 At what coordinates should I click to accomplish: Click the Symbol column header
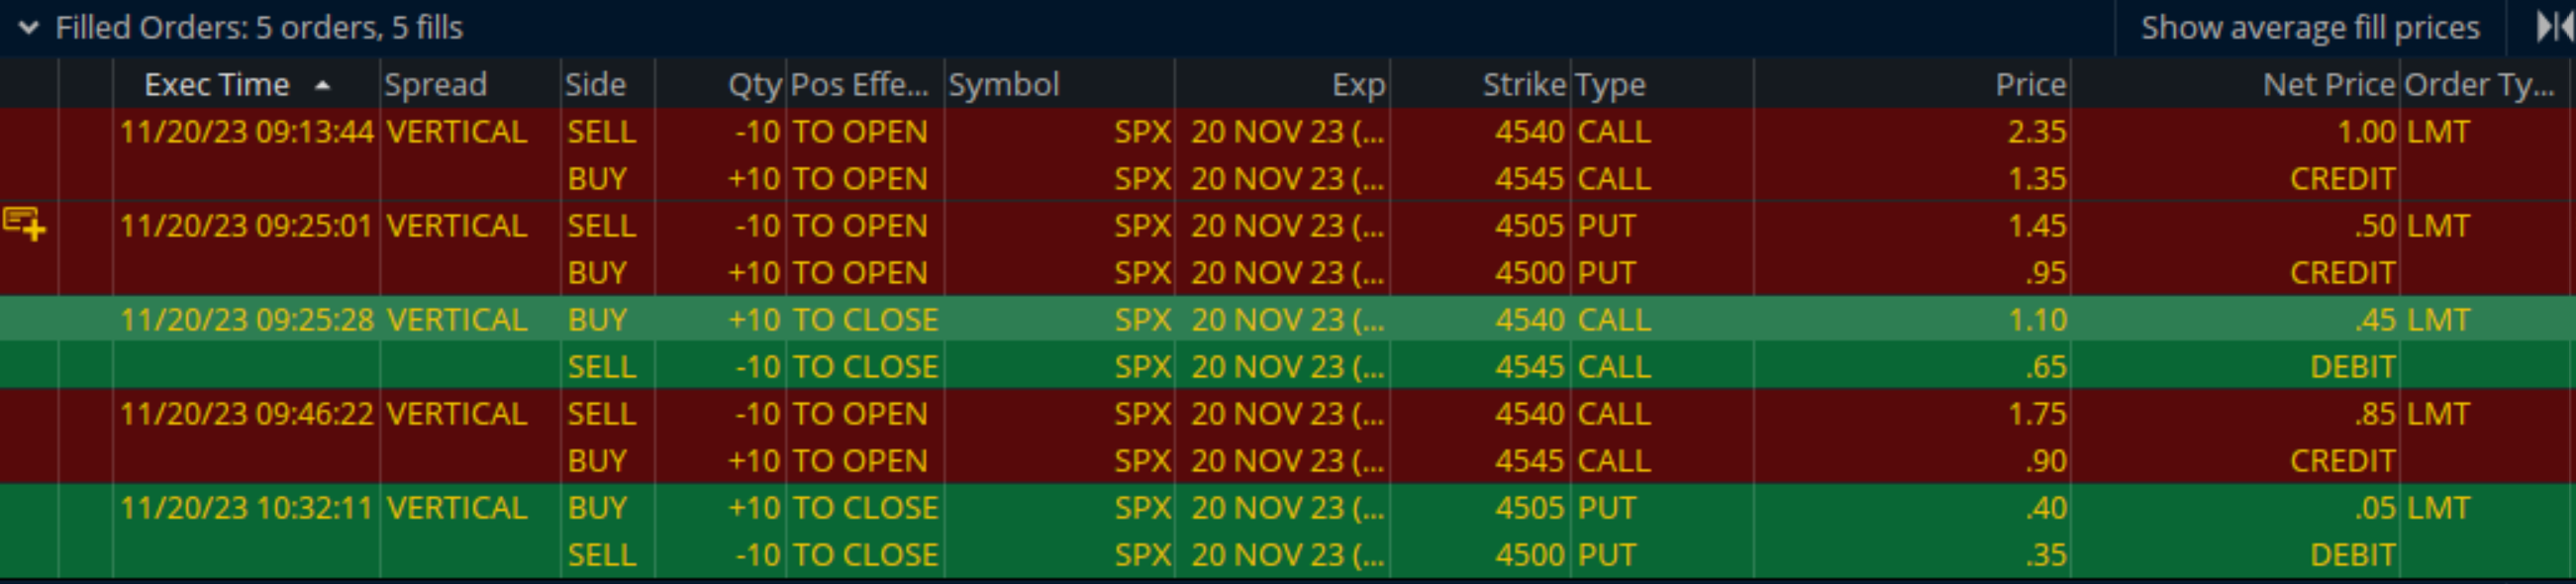[1003, 85]
